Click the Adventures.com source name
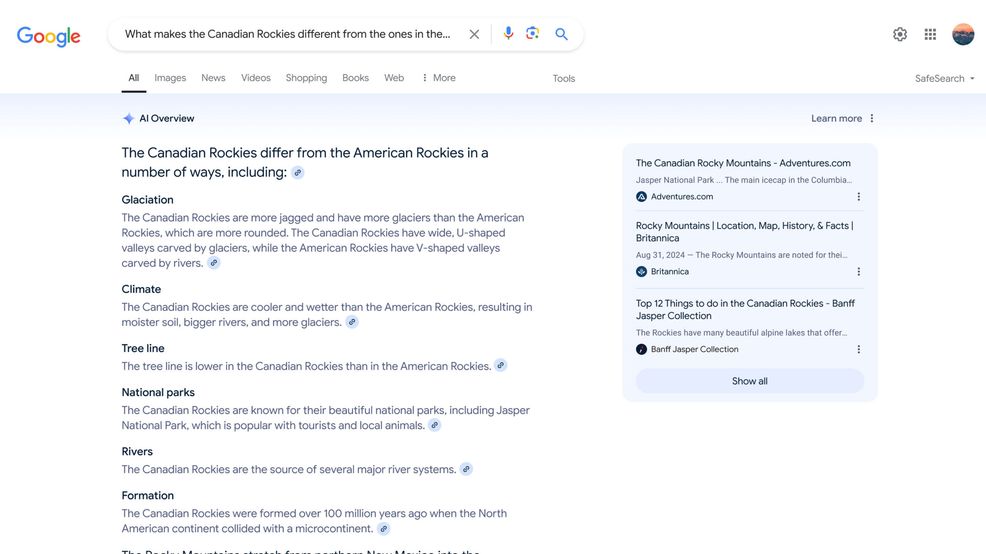The image size is (986, 554). pos(682,197)
